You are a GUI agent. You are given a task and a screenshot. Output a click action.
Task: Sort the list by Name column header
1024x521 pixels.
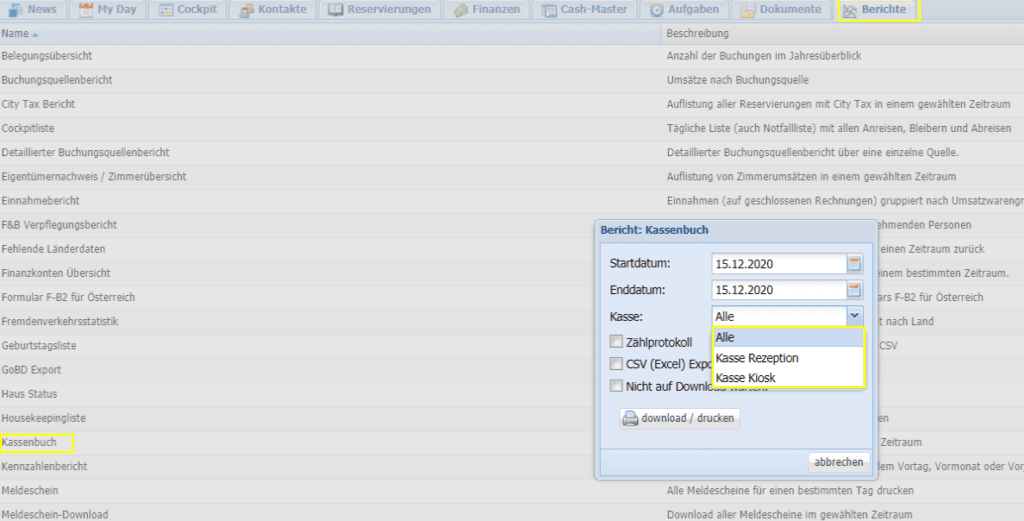tap(15, 33)
